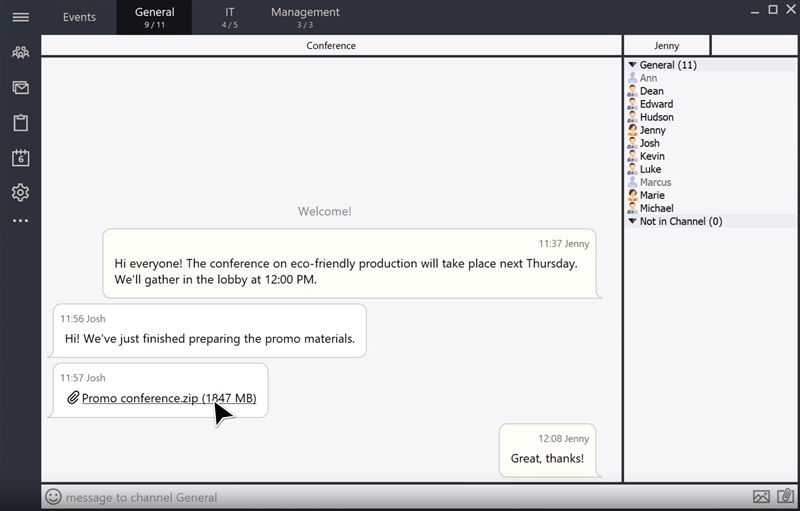Click Marcus's greyed user avatar icon
This screenshot has height=511, width=800.
pyautogui.click(x=632, y=182)
